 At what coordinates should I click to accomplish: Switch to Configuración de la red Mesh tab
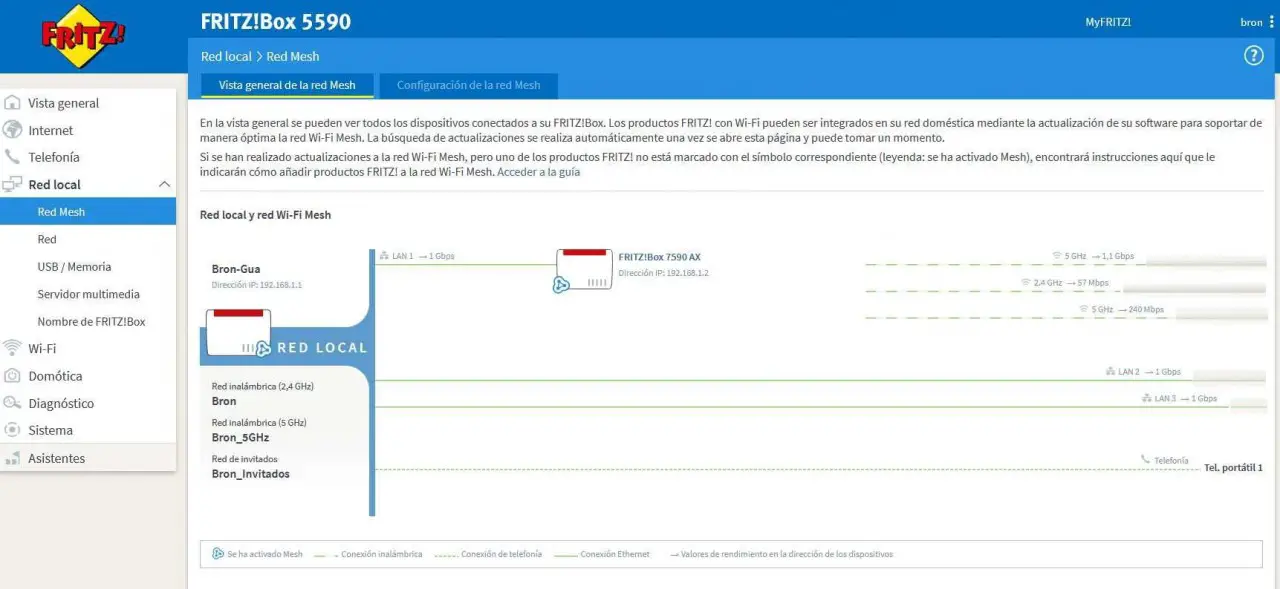(468, 85)
